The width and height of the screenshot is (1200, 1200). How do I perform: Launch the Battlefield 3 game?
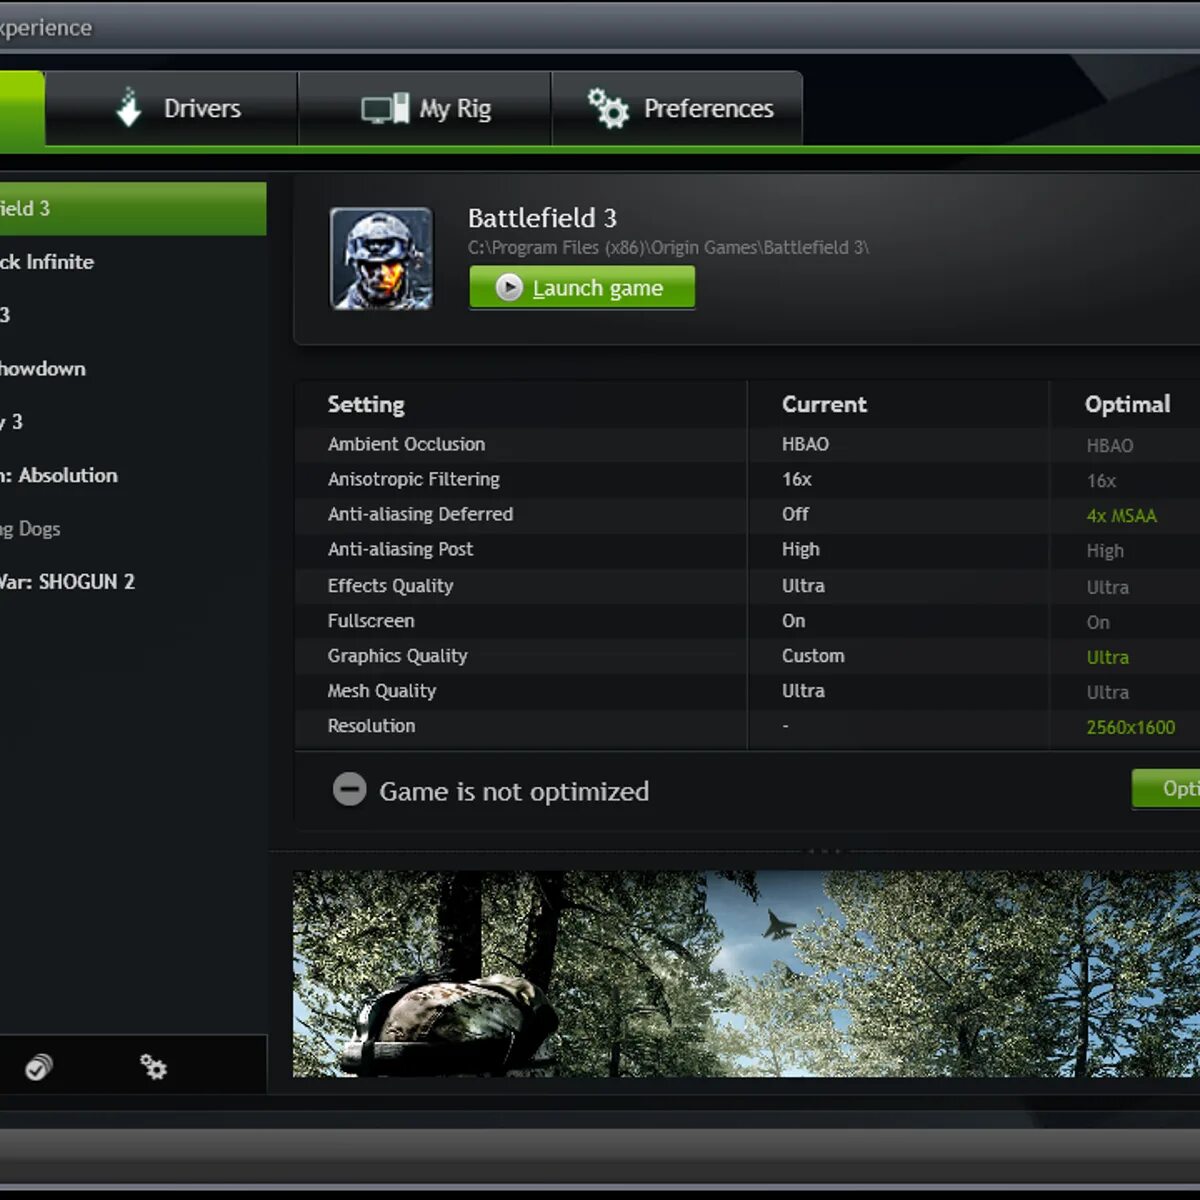[582, 288]
